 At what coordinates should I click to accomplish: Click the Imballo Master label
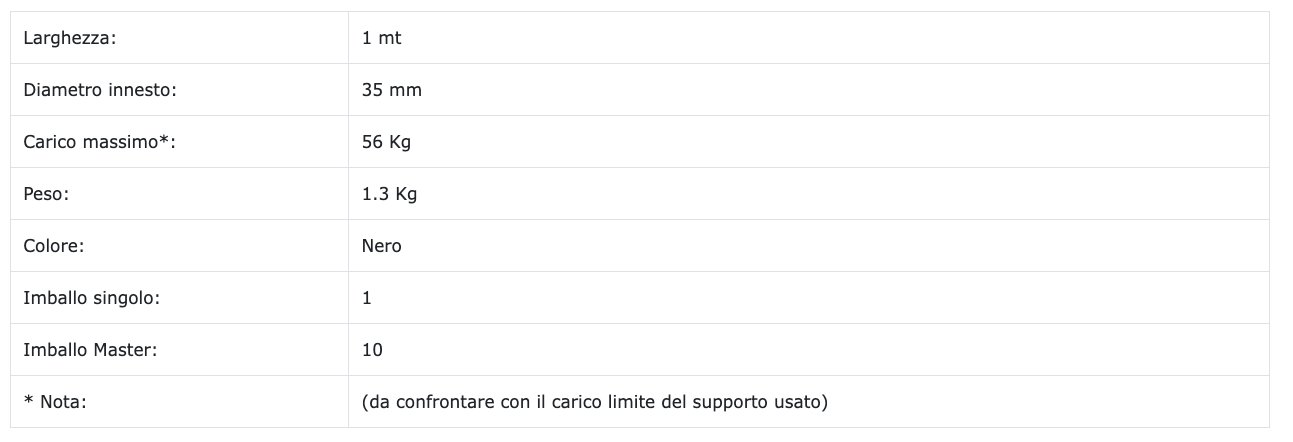pyautogui.click(x=90, y=350)
